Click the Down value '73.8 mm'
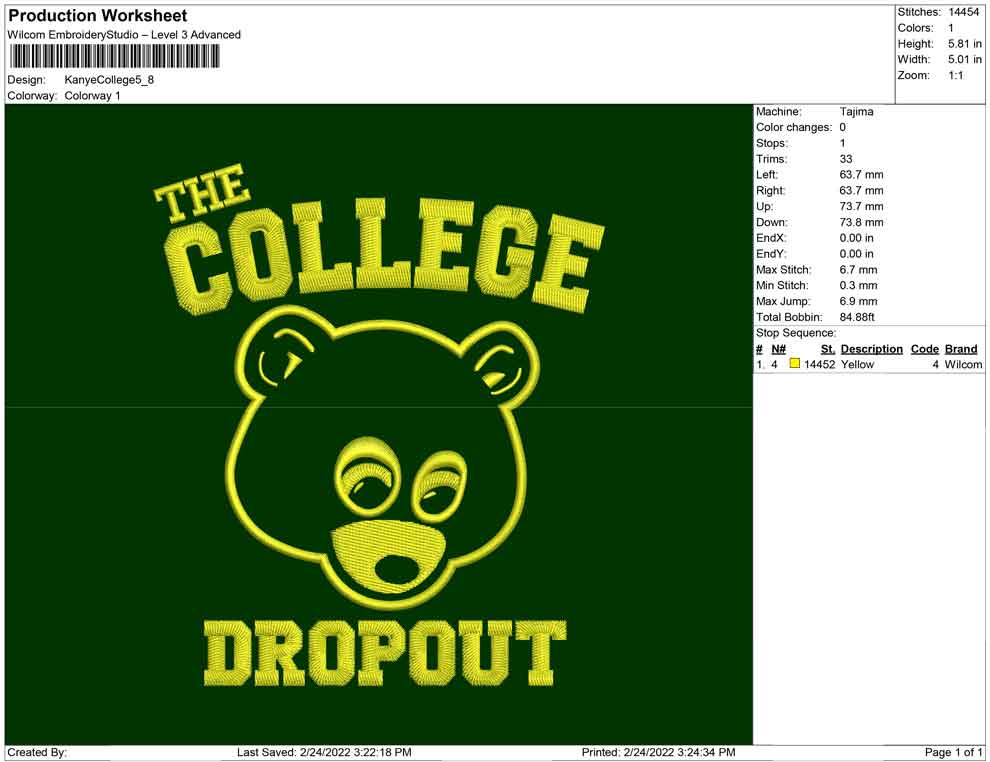 (x=862, y=222)
